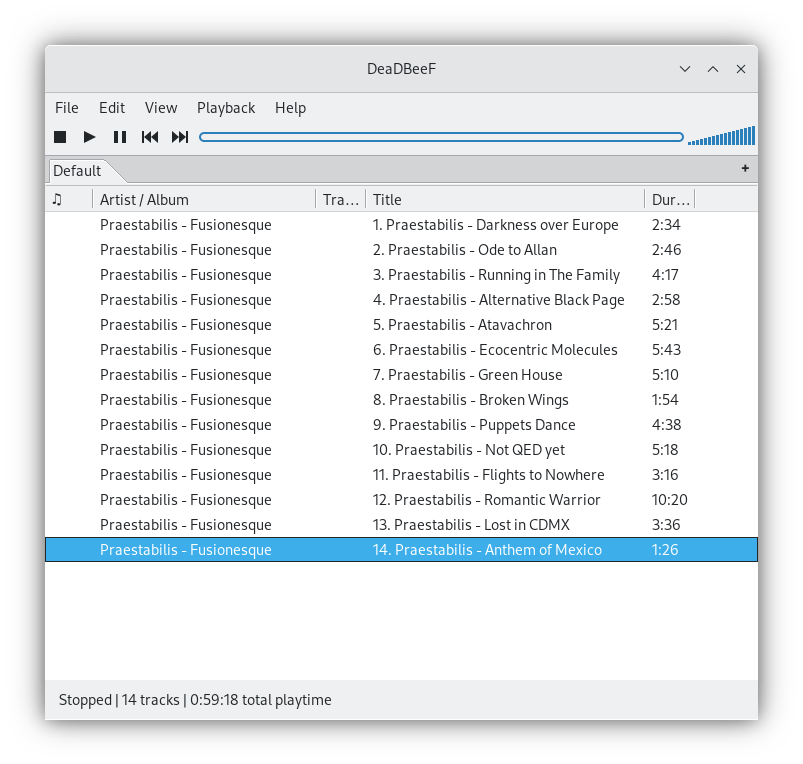Click the playing-status note column header
This screenshot has height=764, width=803.
coord(58,199)
